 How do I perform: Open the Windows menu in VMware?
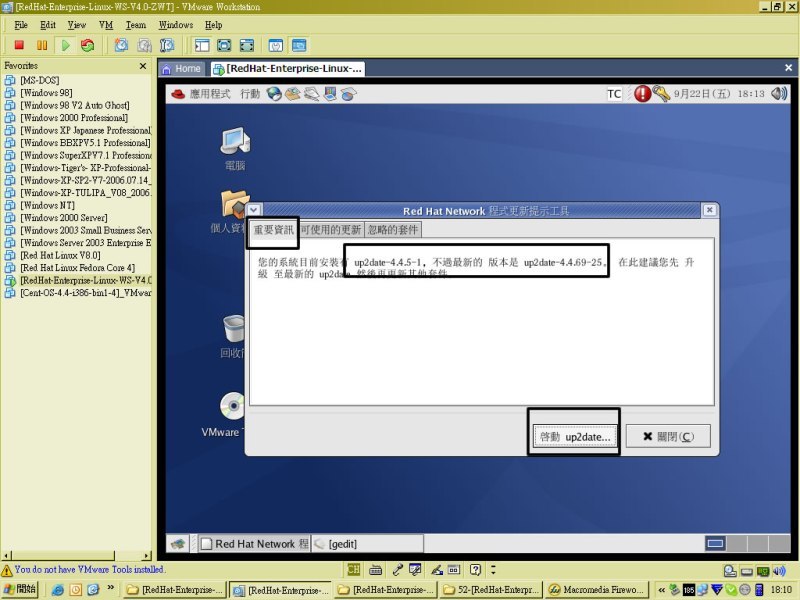[x=176, y=25]
